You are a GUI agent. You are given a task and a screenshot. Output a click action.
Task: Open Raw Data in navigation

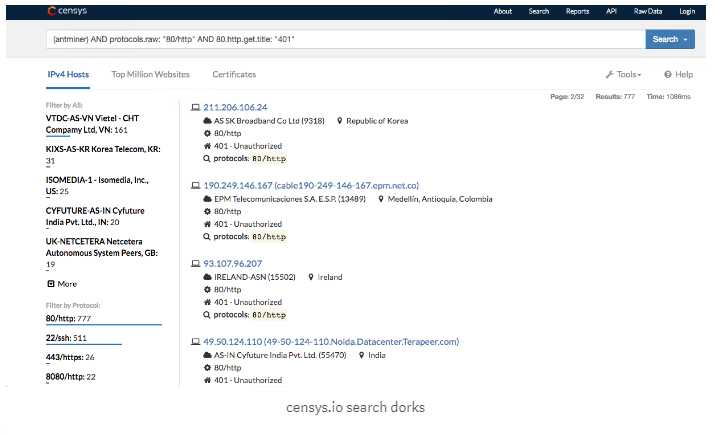[x=648, y=11]
